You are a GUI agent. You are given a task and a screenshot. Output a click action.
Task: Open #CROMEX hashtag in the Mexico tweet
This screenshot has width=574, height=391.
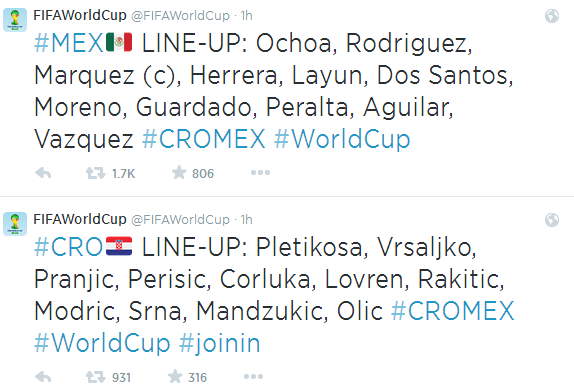204,139
